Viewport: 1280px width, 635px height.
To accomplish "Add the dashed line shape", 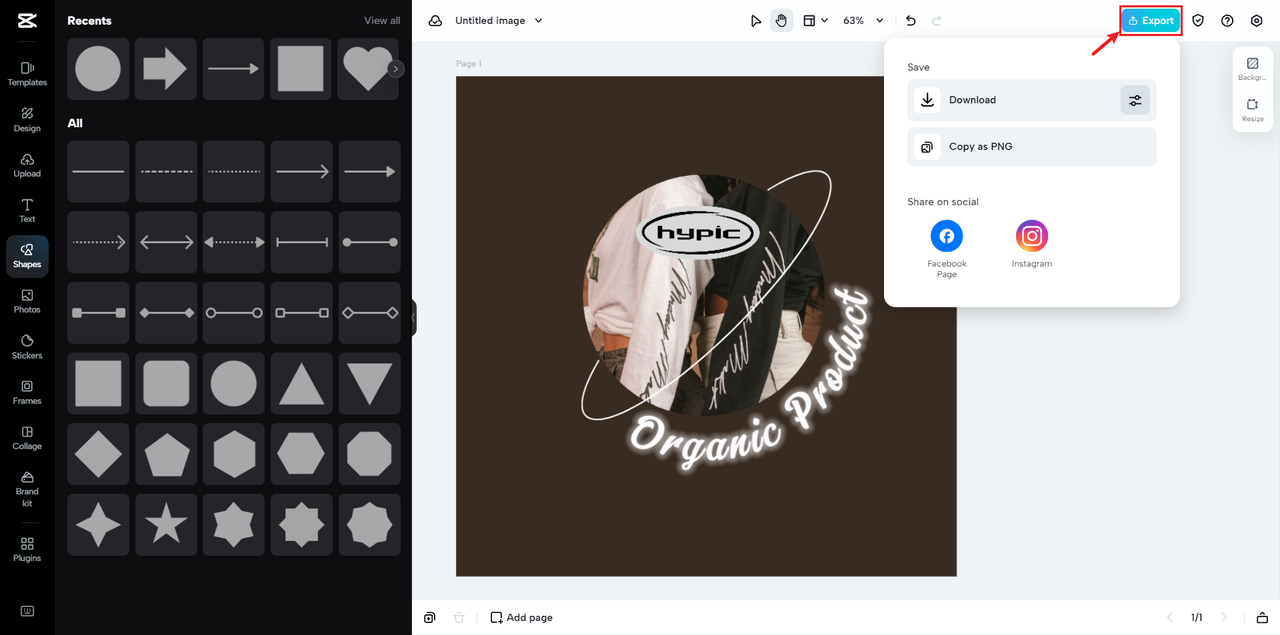I will coord(166,171).
